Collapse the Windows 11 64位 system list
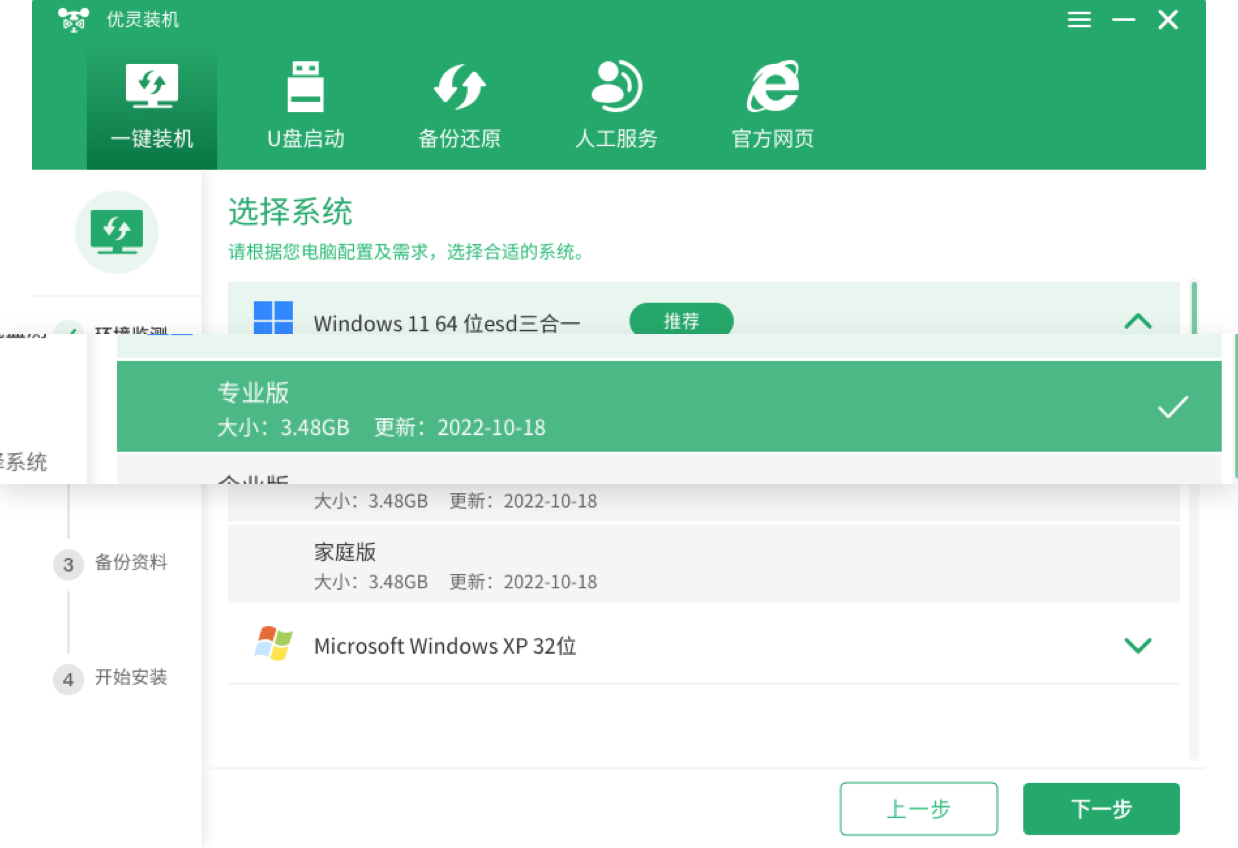Viewport: 1238px width, 848px height. [1138, 321]
